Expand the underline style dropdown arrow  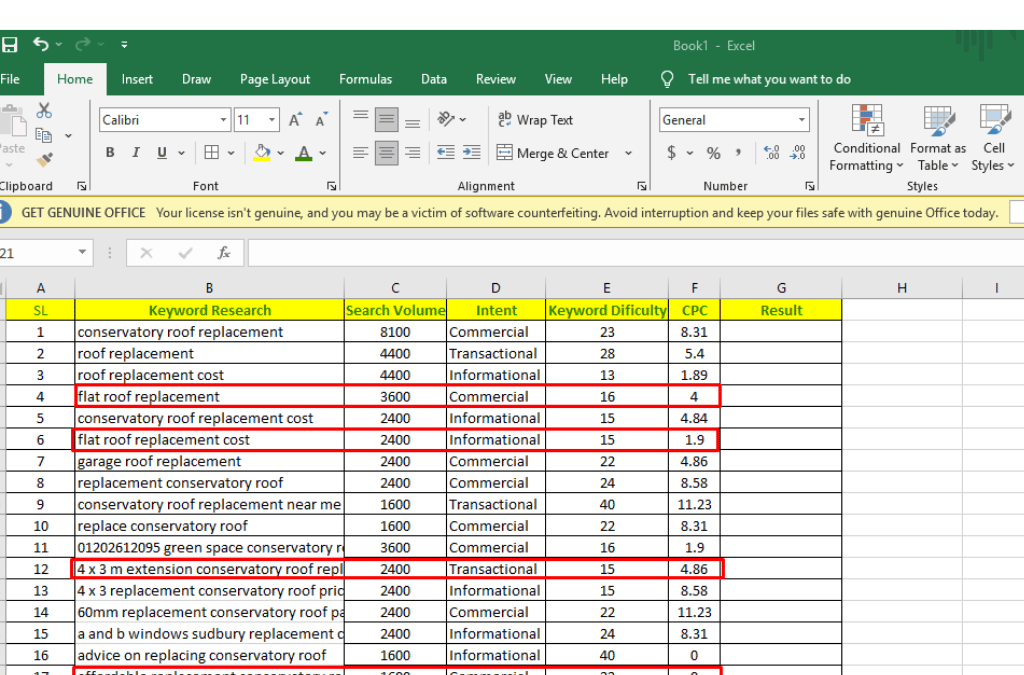click(x=182, y=153)
